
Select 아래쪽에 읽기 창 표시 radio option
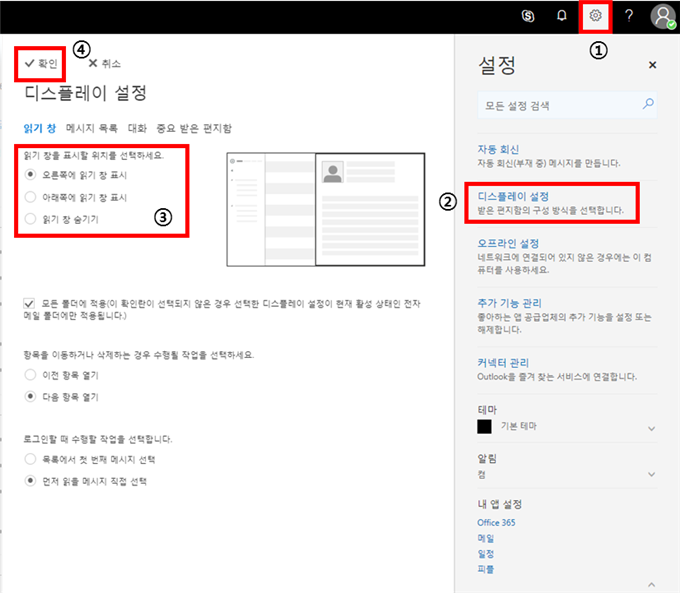click(x=30, y=197)
